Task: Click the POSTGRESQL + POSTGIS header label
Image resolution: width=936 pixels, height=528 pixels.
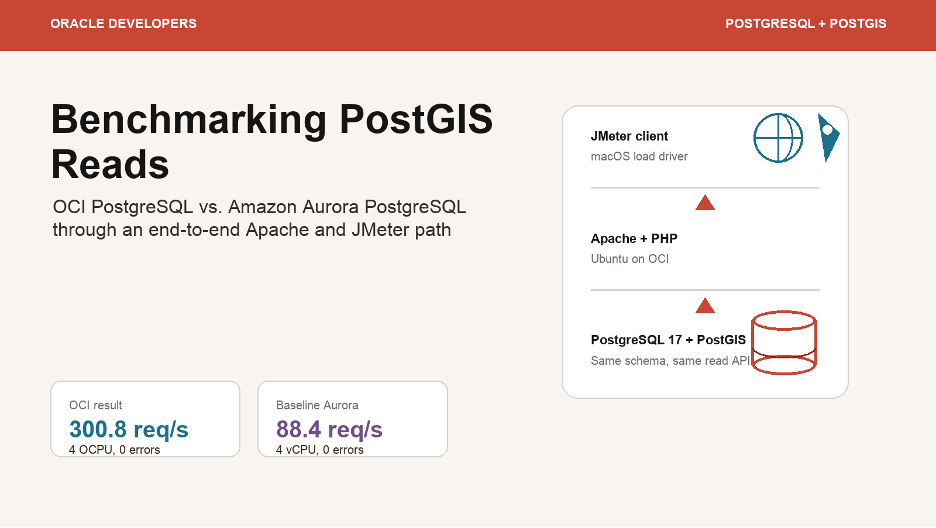Action: point(806,24)
